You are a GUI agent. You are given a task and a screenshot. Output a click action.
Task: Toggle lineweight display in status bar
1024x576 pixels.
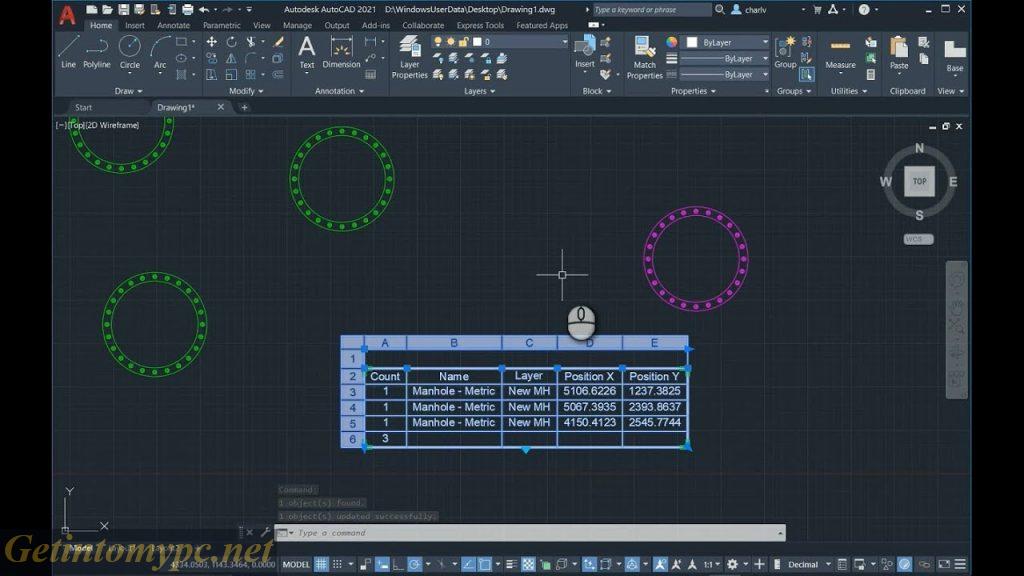511,564
